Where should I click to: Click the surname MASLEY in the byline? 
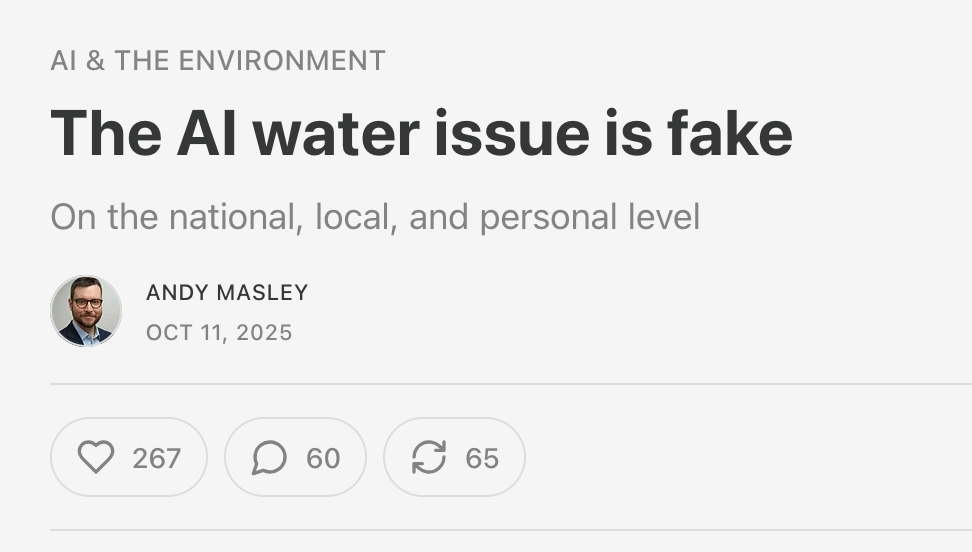(x=265, y=293)
